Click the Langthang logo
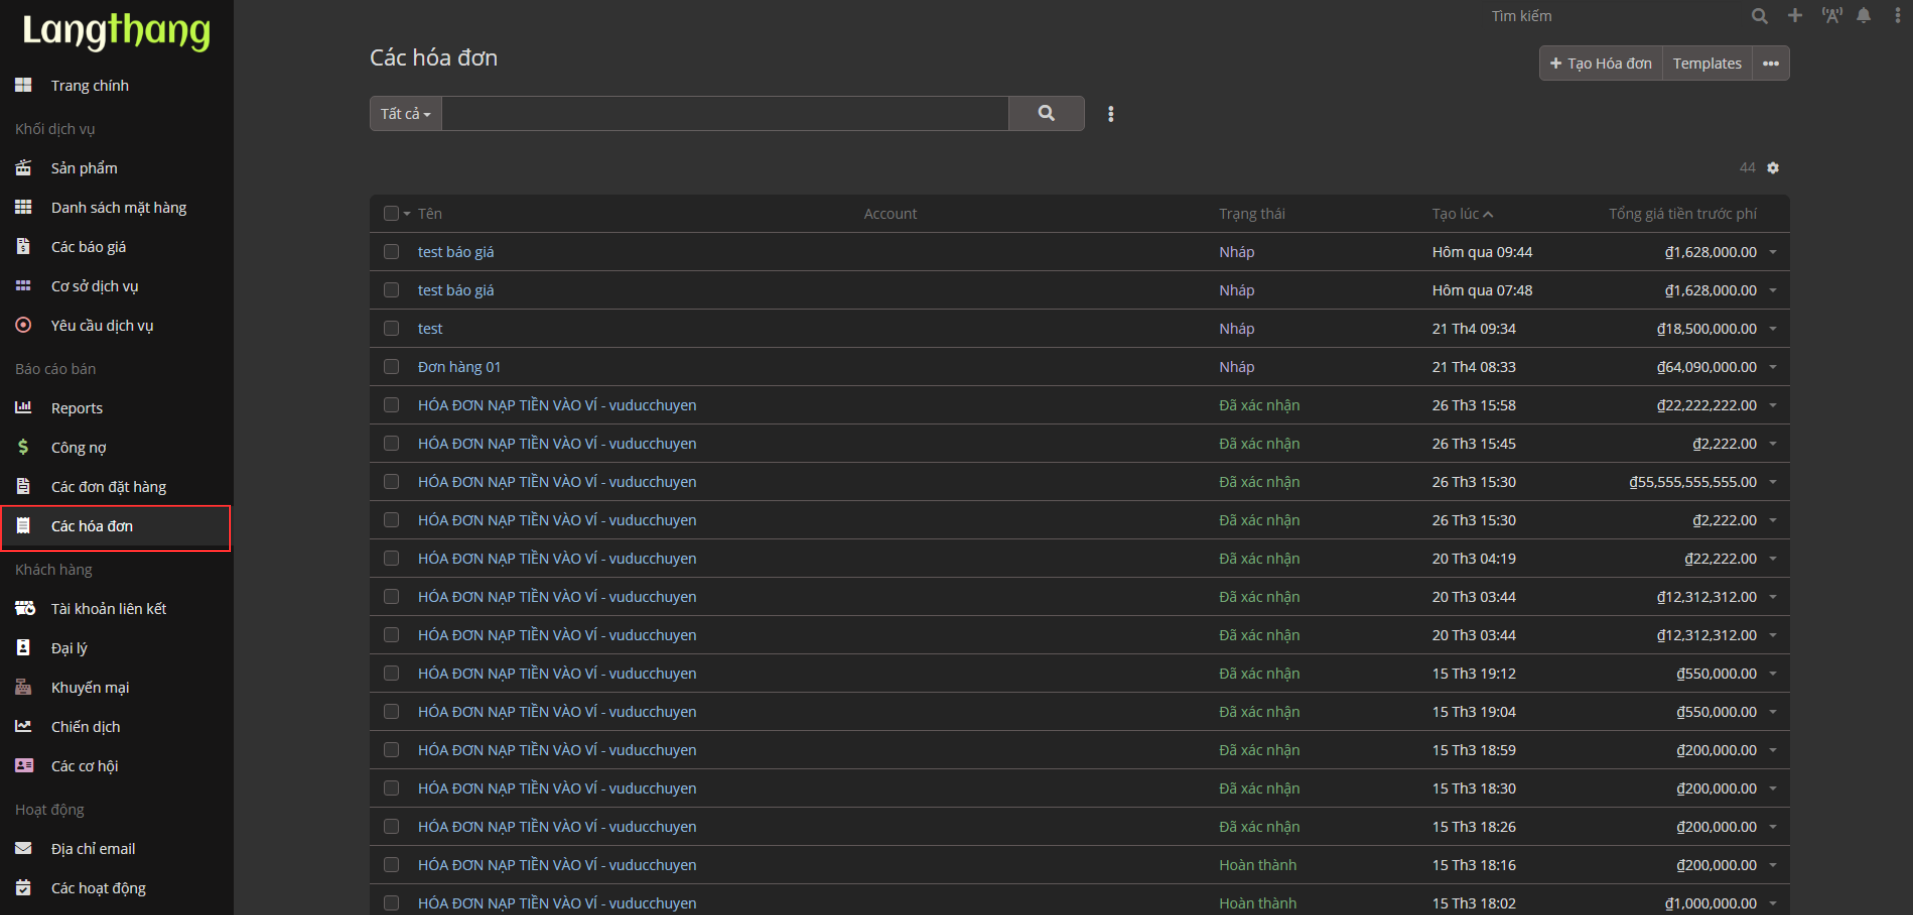The height and width of the screenshot is (915, 1913). [x=116, y=31]
